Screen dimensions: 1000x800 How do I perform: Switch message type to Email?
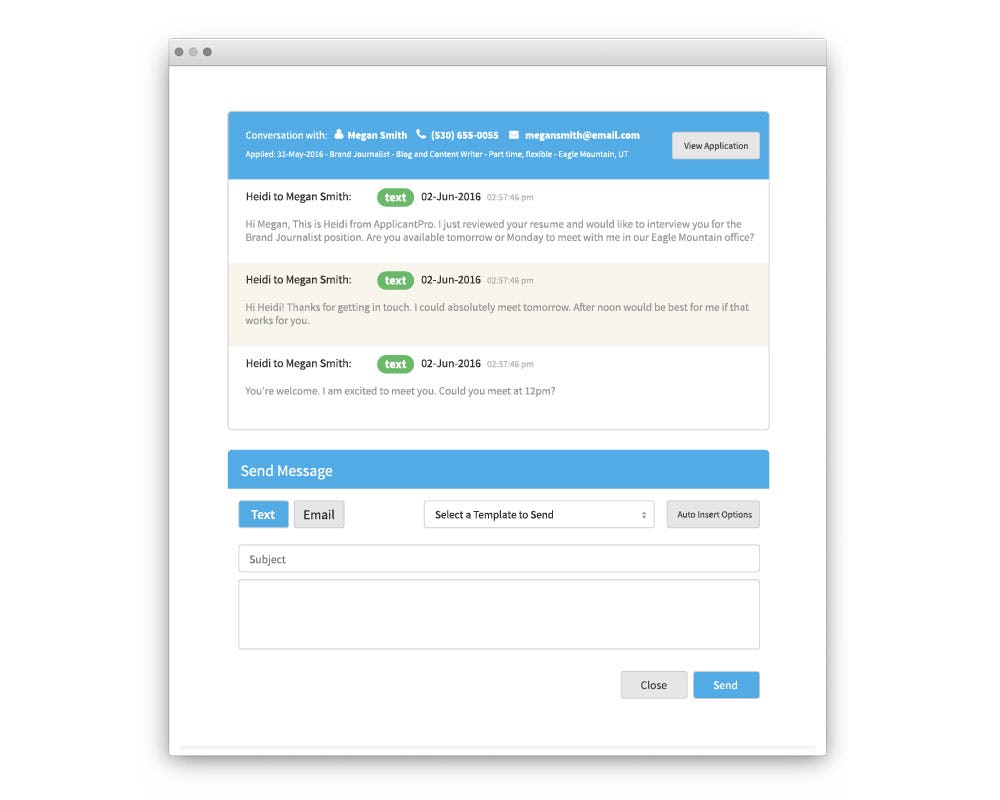tap(319, 514)
